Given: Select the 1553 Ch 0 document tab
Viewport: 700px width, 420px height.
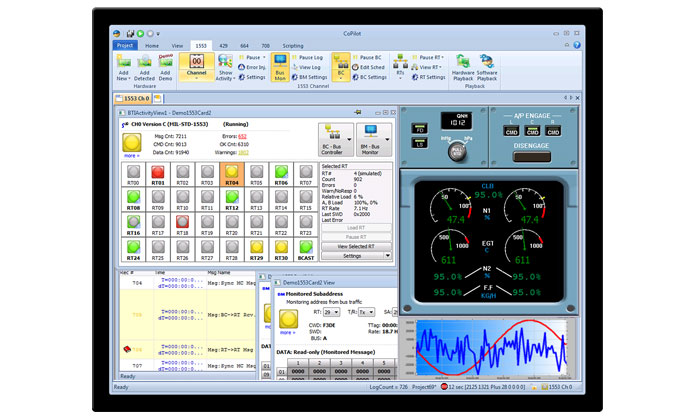Looking at the screenshot, I should tap(133, 98).
